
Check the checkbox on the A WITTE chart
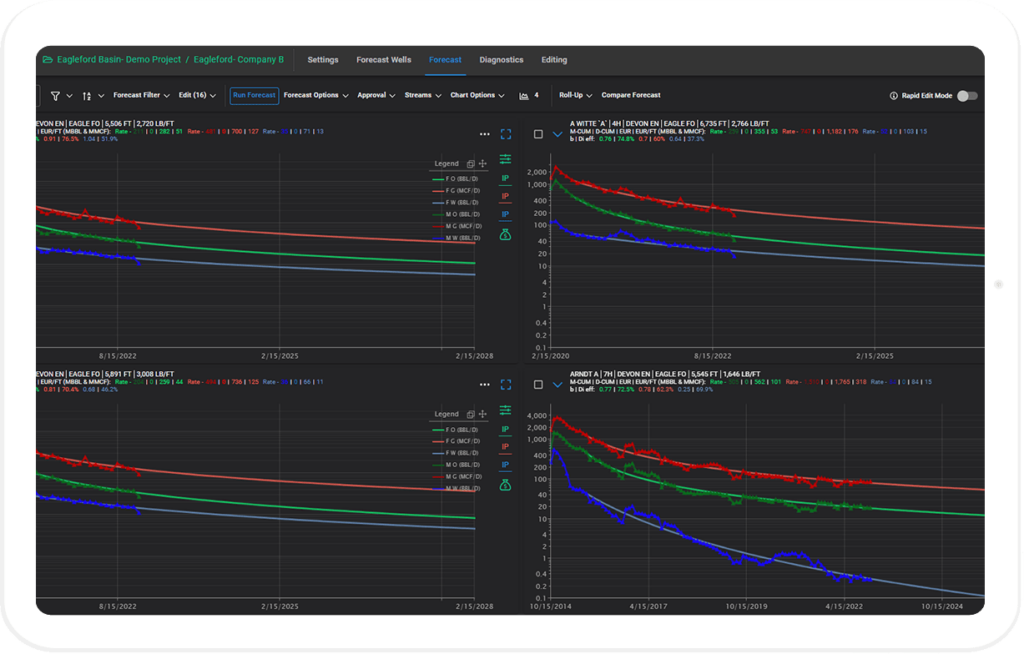pyautogui.click(x=540, y=133)
